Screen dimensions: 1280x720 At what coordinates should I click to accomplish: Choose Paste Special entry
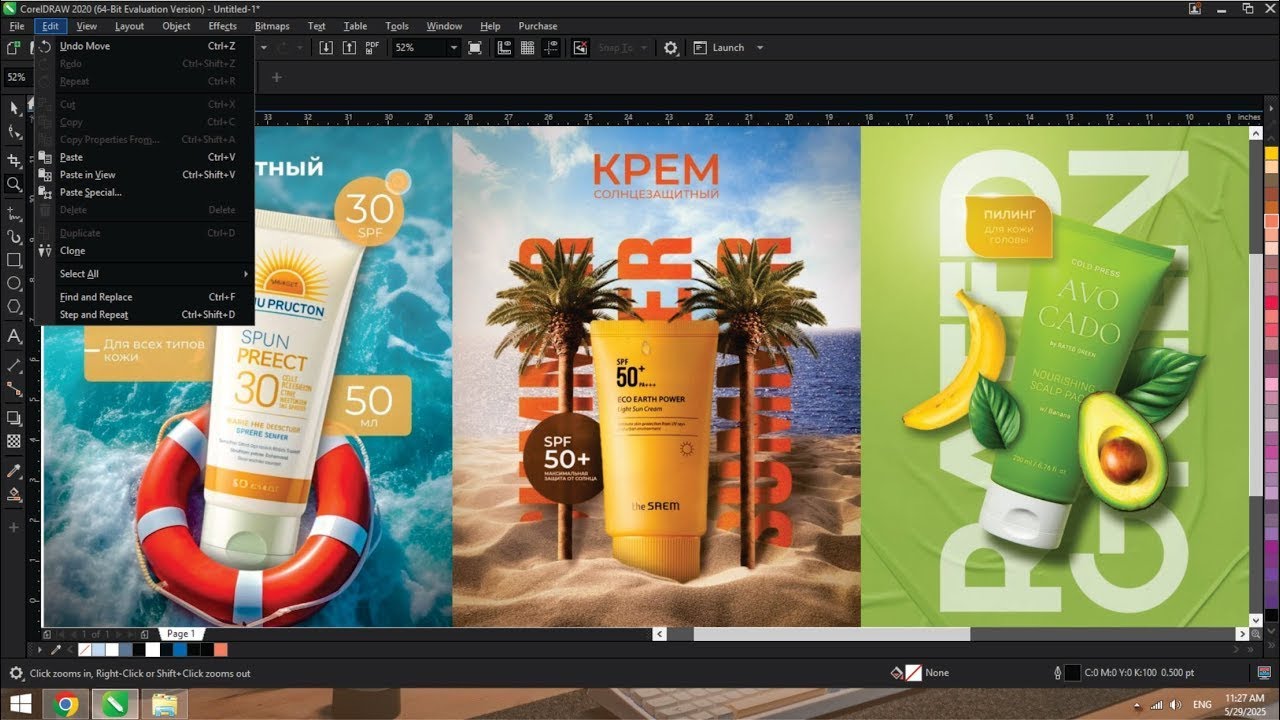[x=145, y=192]
